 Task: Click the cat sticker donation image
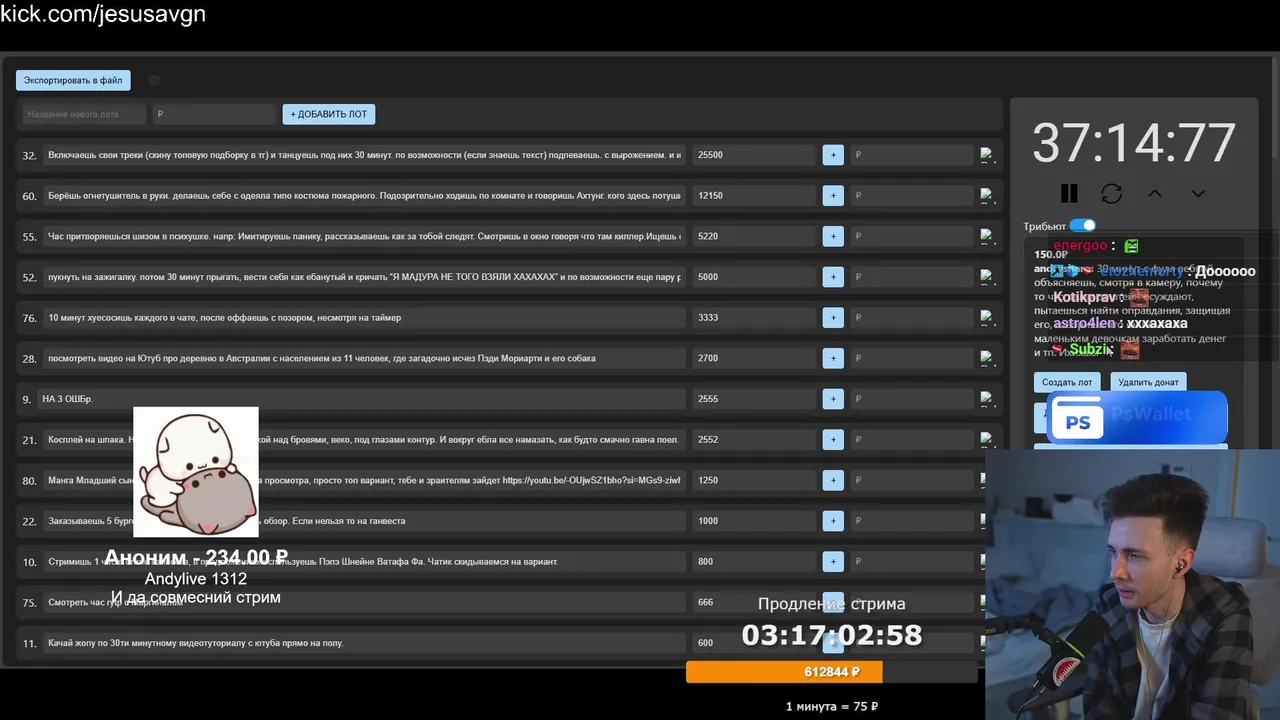(196, 472)
